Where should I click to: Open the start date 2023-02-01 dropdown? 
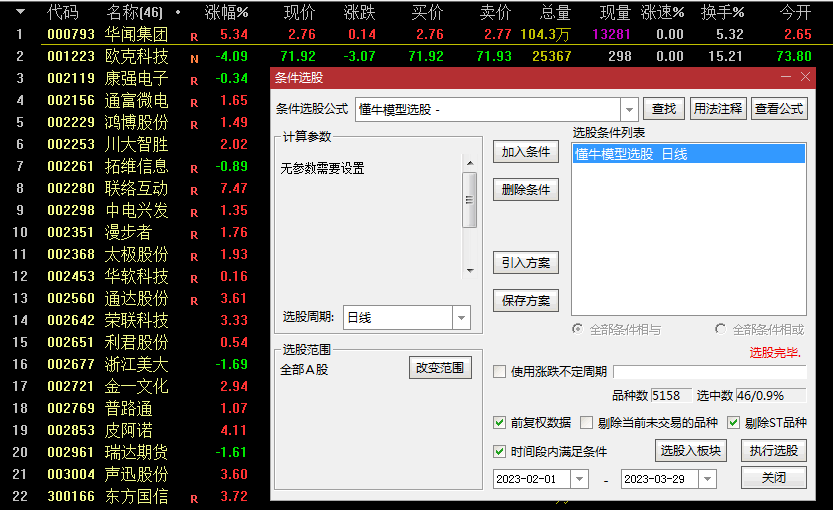click(579, 479)
